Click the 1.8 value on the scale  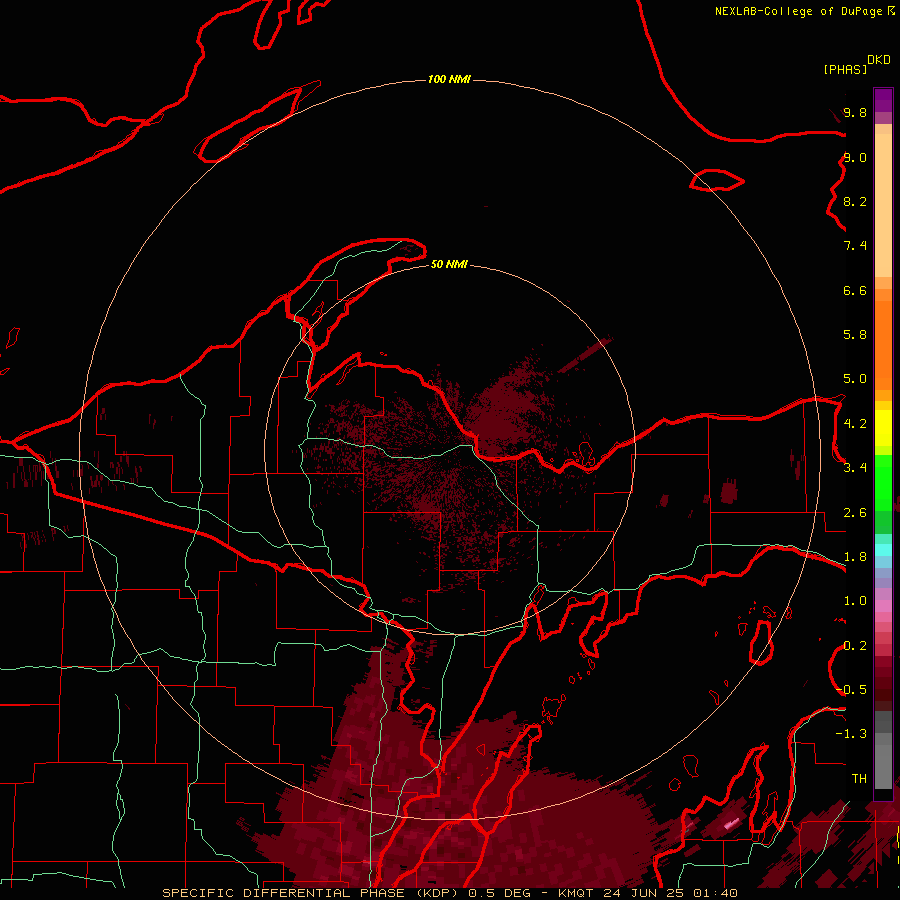click(x=855, y=556)
